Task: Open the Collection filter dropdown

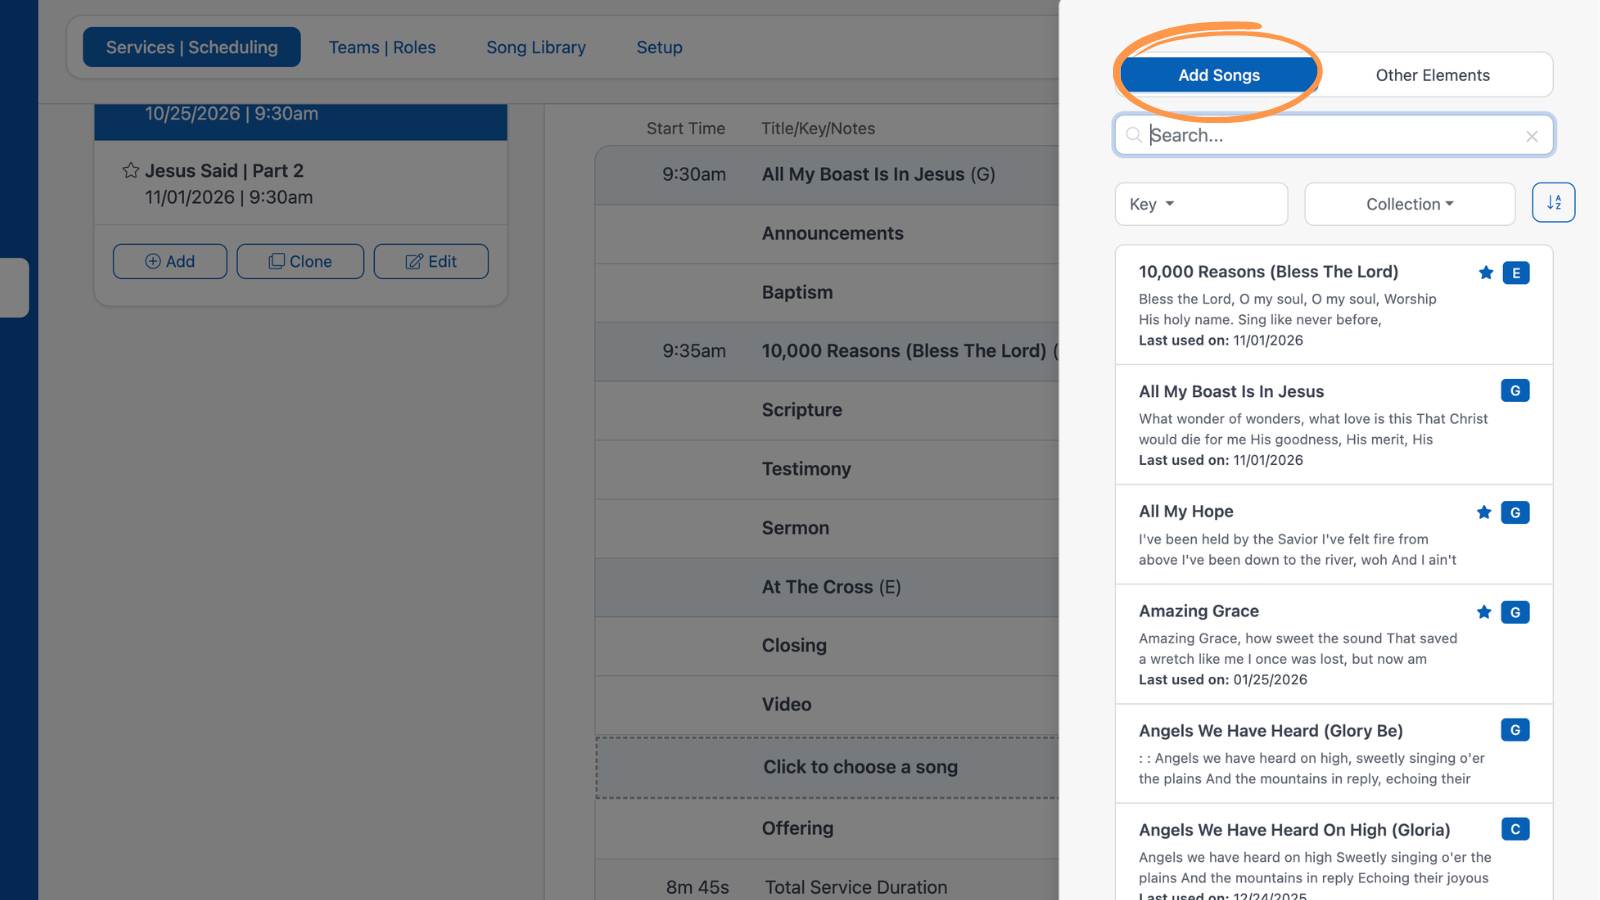Action: click(1410, 204)
